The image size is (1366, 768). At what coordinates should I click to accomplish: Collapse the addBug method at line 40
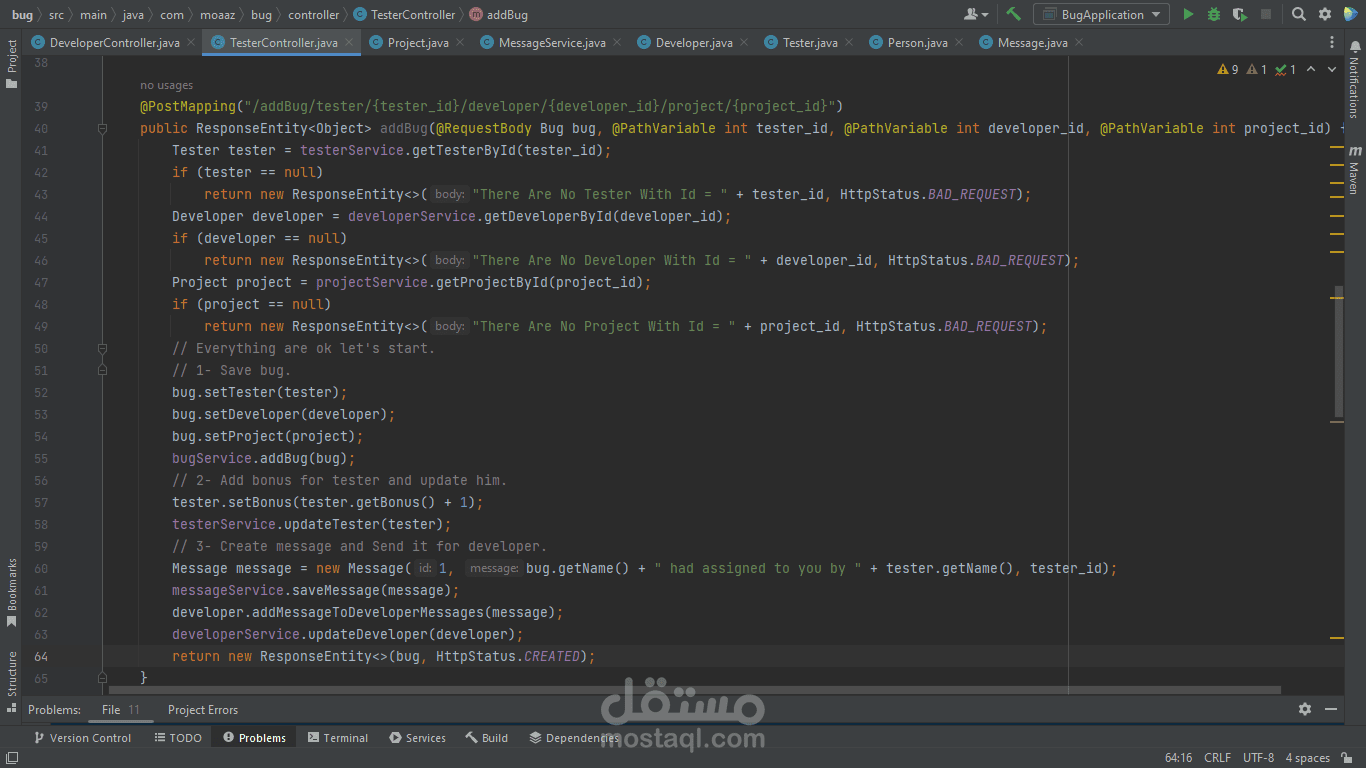pos(102,129)
